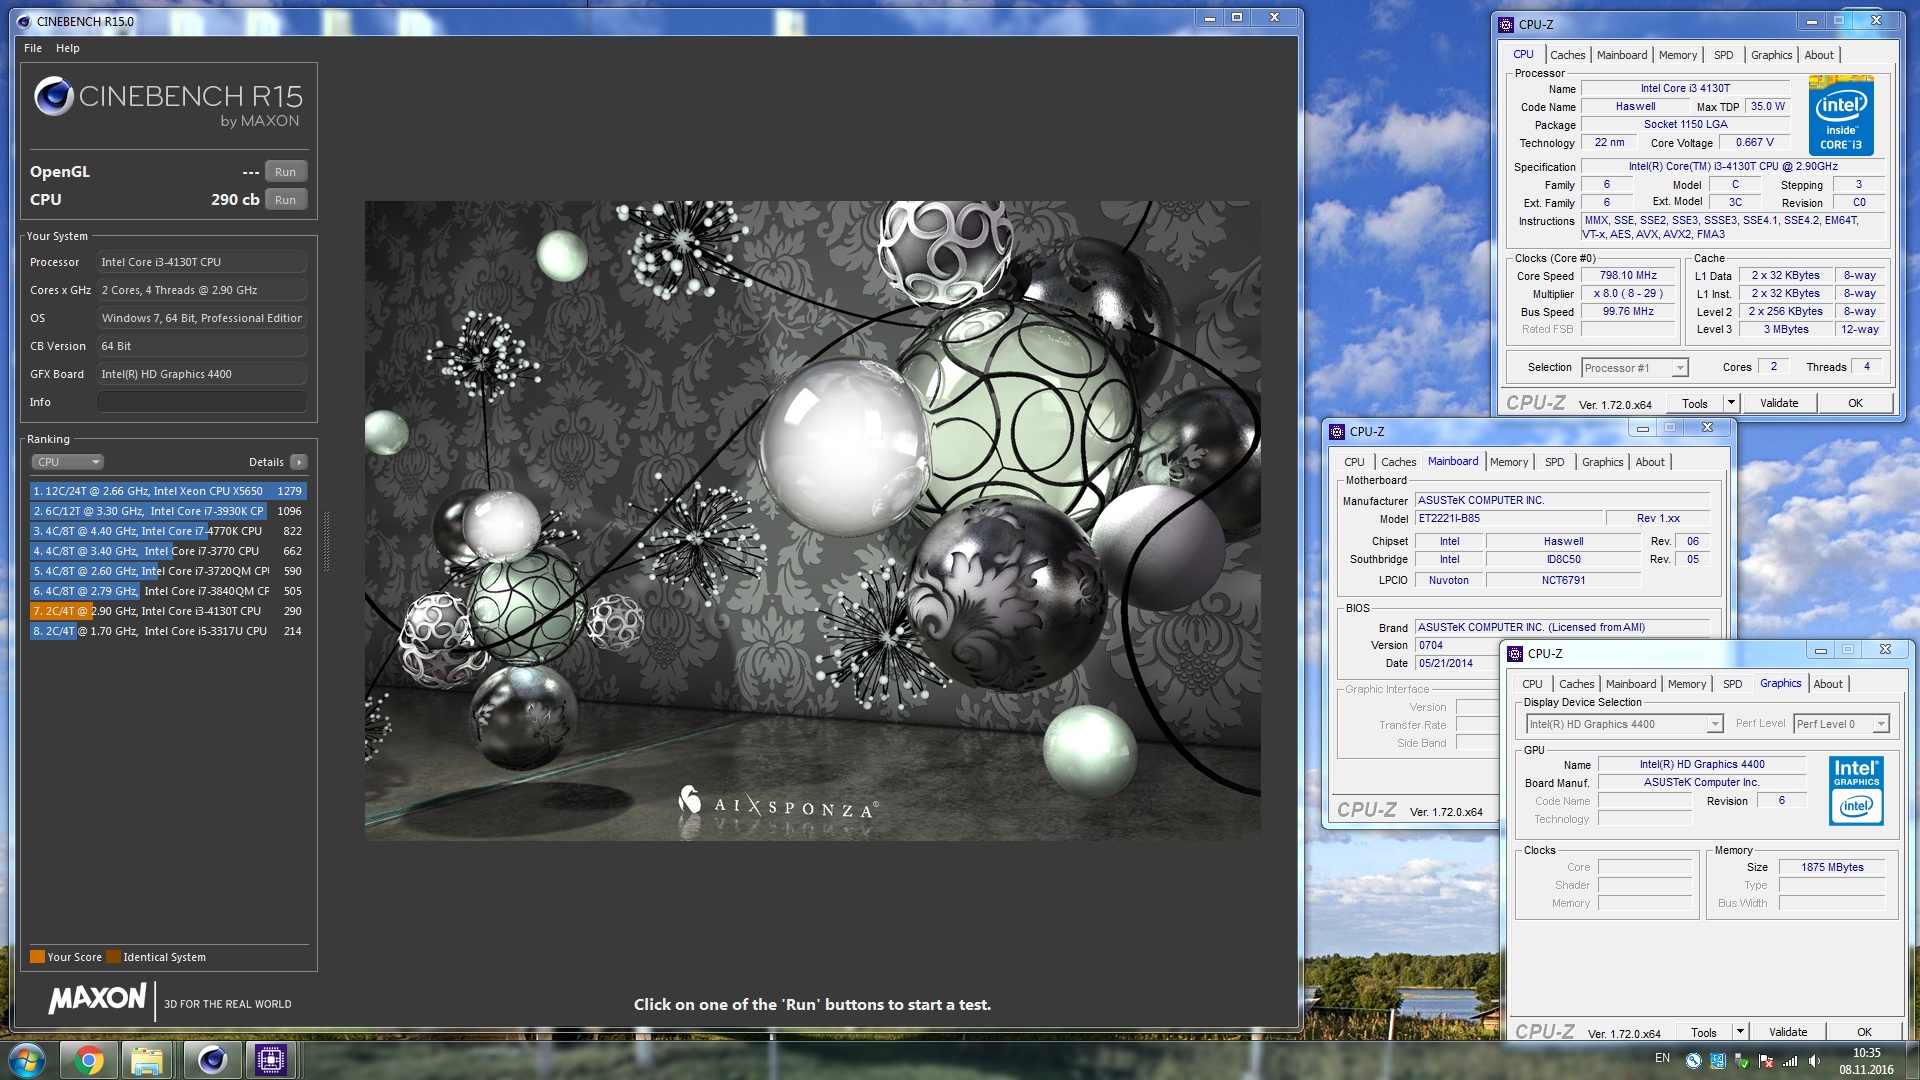The image size is (1920, 1080).
Task: Click the Details arrow icon in Ranking
Action: pyautogui.click(x=298, y=462)
